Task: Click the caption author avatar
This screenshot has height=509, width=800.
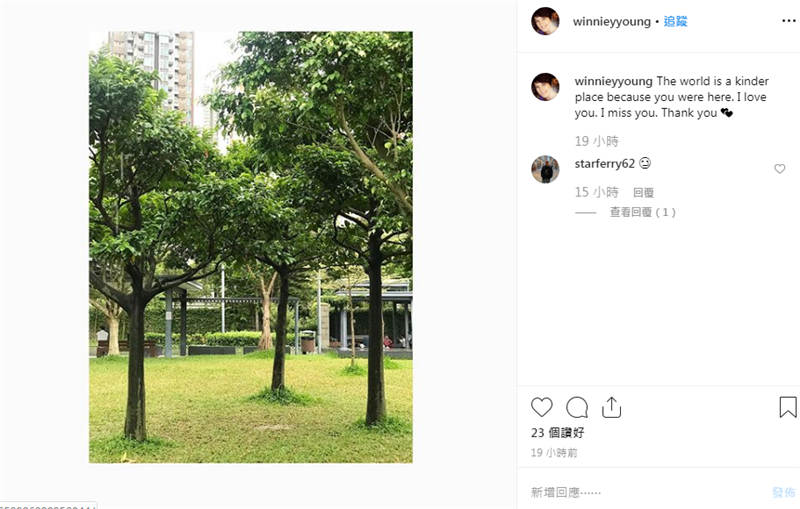Action: click(545, 87)
